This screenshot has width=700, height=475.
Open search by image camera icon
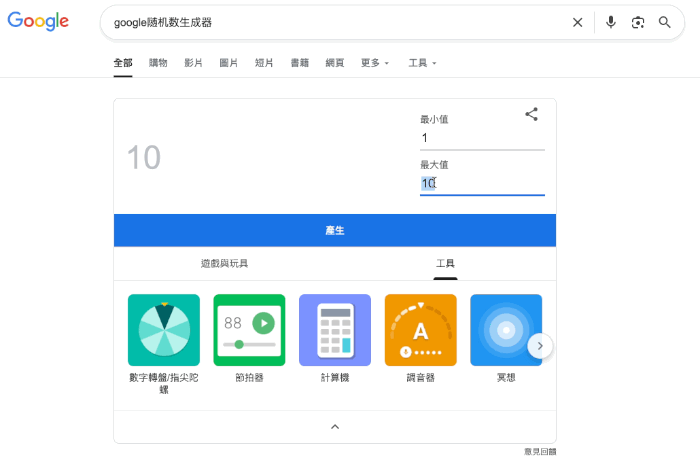pos(638,22)
